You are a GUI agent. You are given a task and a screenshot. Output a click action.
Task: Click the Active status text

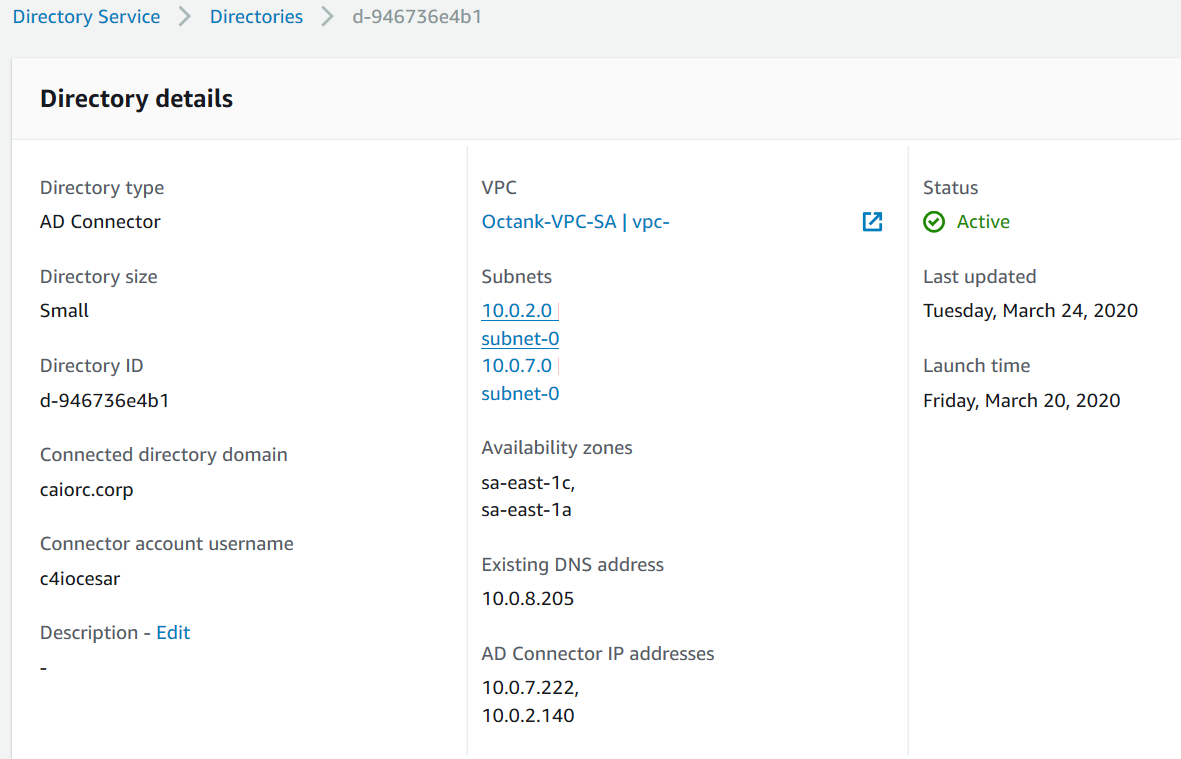point(983,222)
